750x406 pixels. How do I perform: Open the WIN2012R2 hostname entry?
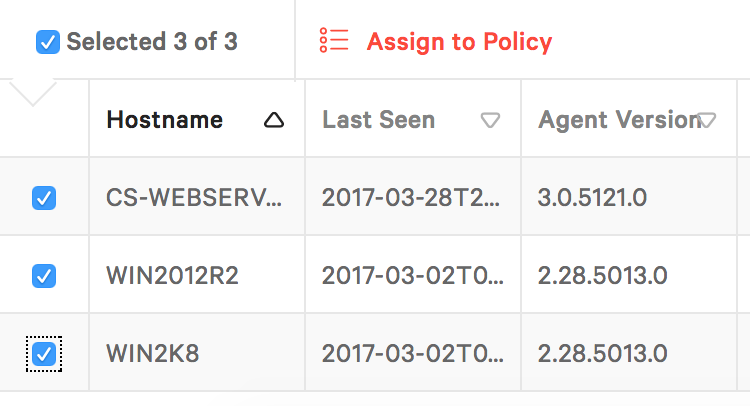point(172,275)
